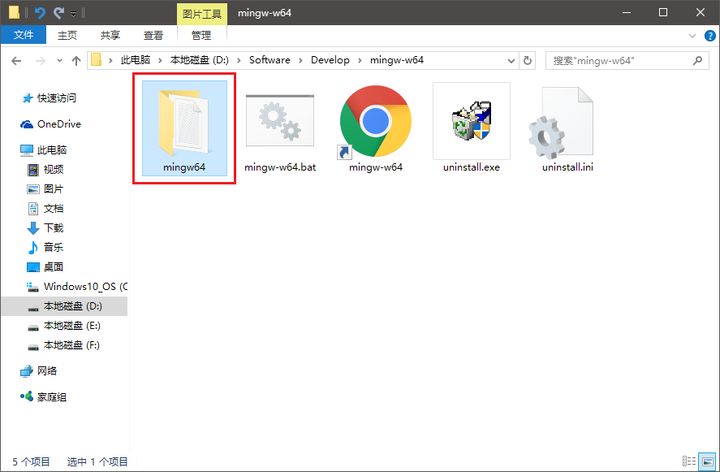Expand the ribbon with the chevron

(x=690, y=36)
